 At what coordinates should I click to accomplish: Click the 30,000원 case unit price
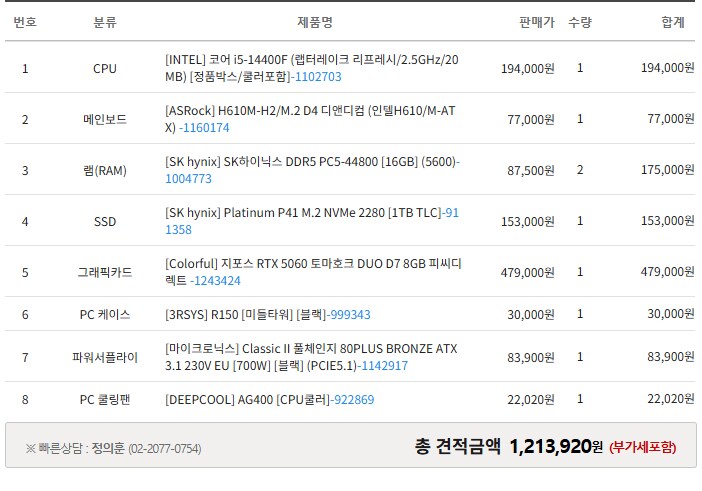coord(531,315)
